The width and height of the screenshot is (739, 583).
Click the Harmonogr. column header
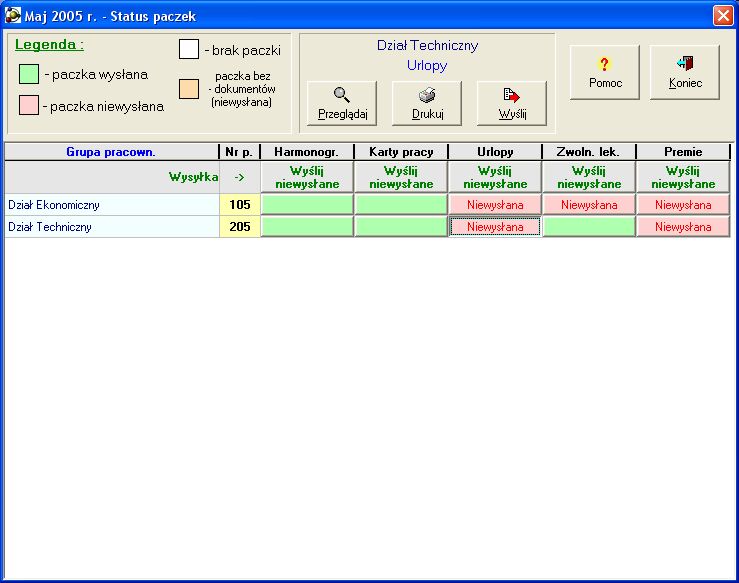click(x=306, y=152)
